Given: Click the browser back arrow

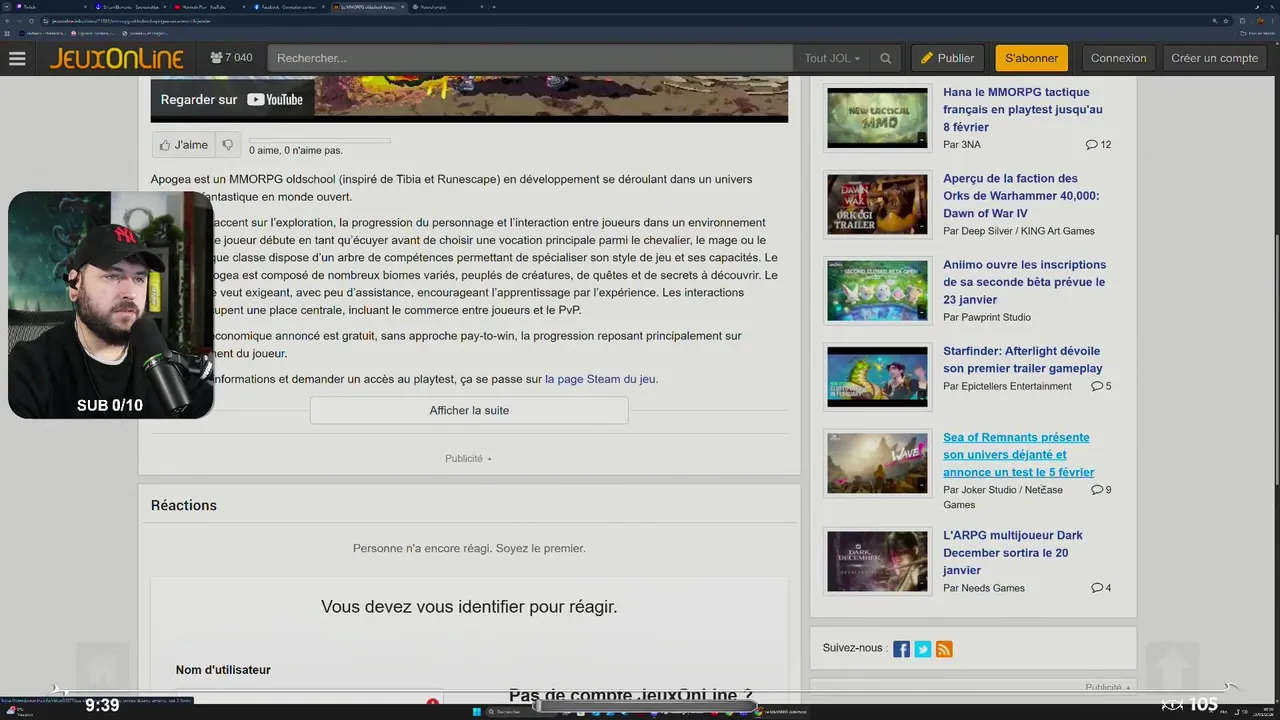Looking at the screenshot, I should coord(8,20).
